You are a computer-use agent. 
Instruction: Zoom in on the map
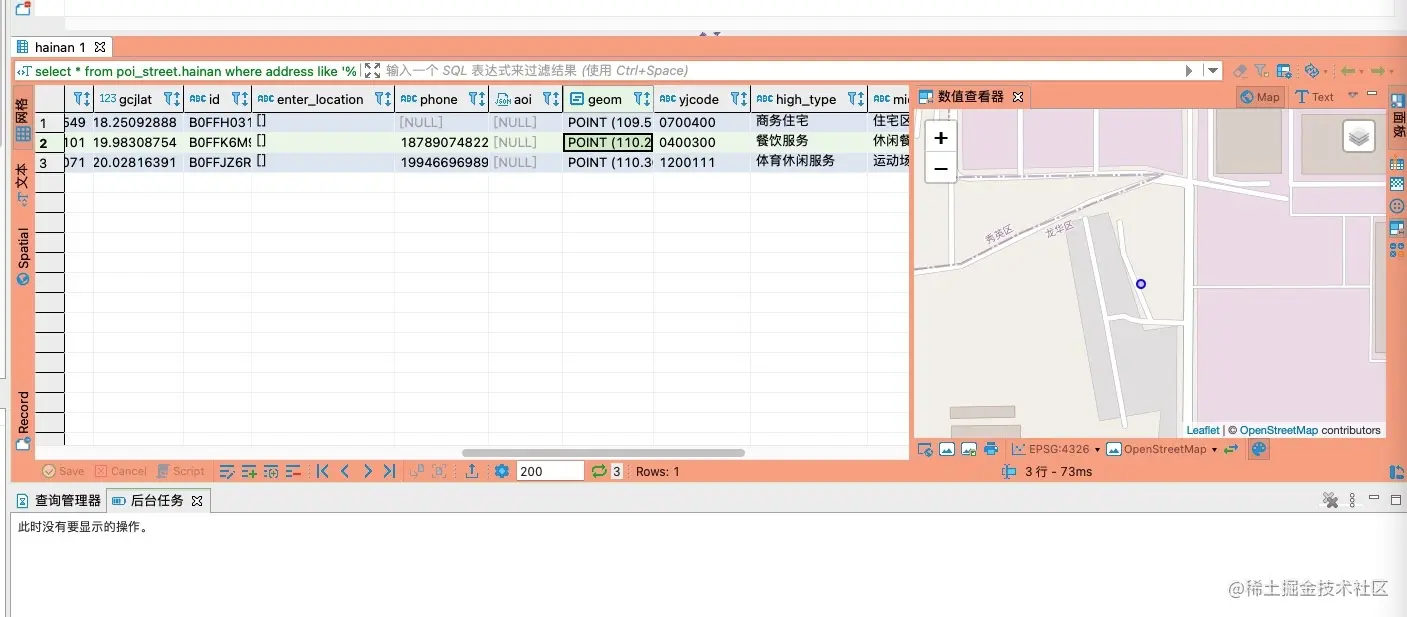[940, 138]
